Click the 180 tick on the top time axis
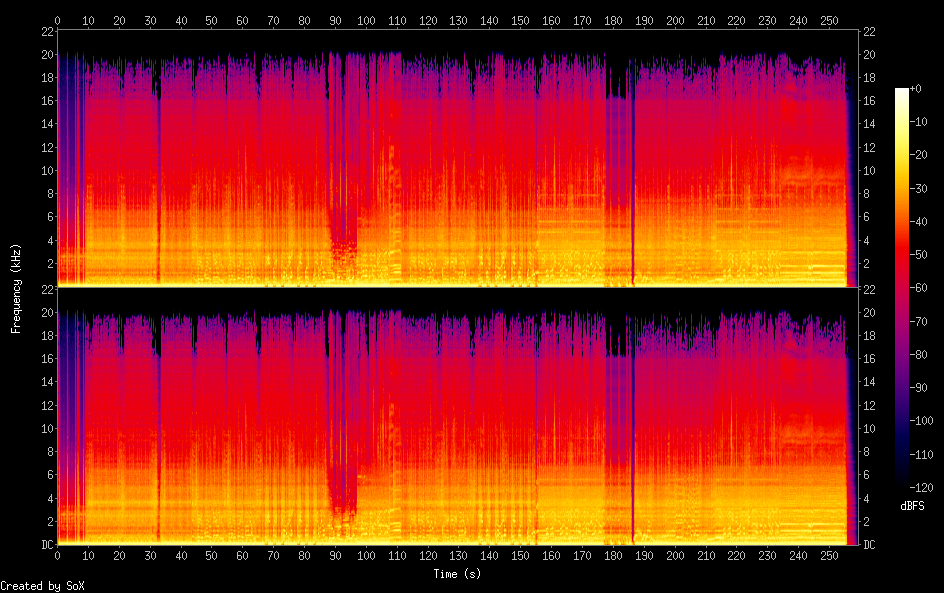944x593 pixels. [613, 20]
